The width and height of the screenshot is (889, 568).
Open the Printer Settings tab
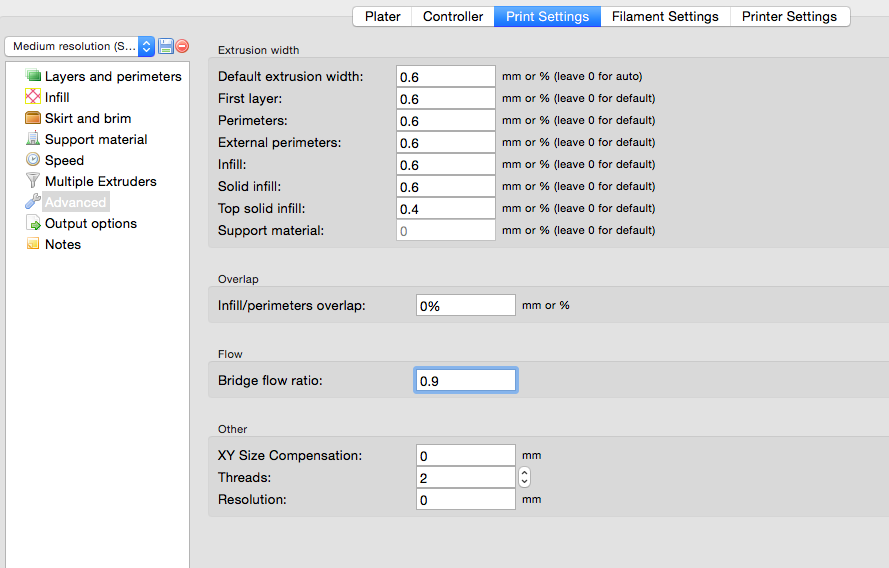[789, 16]
